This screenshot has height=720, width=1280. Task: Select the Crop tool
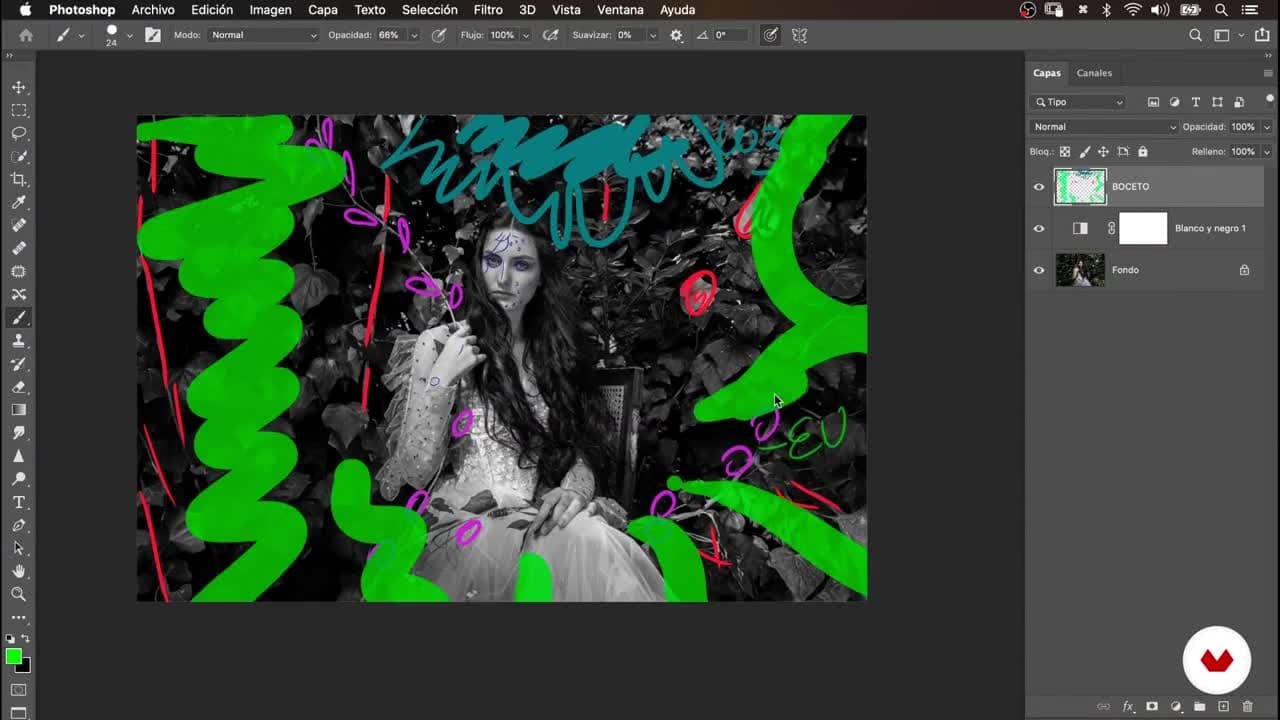[x=19, y=179]
